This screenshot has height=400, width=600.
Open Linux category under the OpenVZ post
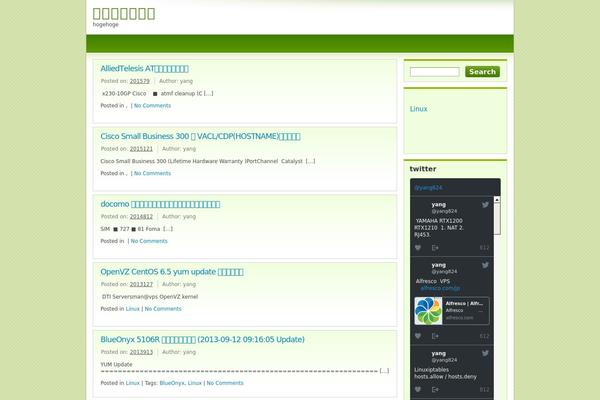point(133,309)
